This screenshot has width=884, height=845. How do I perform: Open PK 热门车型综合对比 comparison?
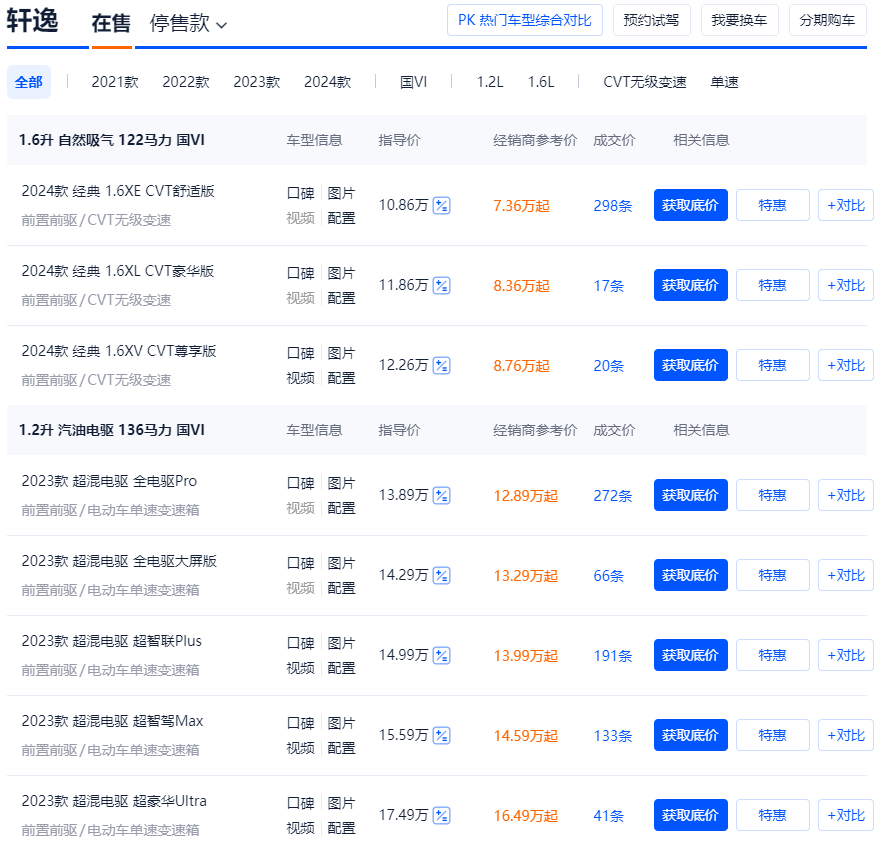(525, 20)
